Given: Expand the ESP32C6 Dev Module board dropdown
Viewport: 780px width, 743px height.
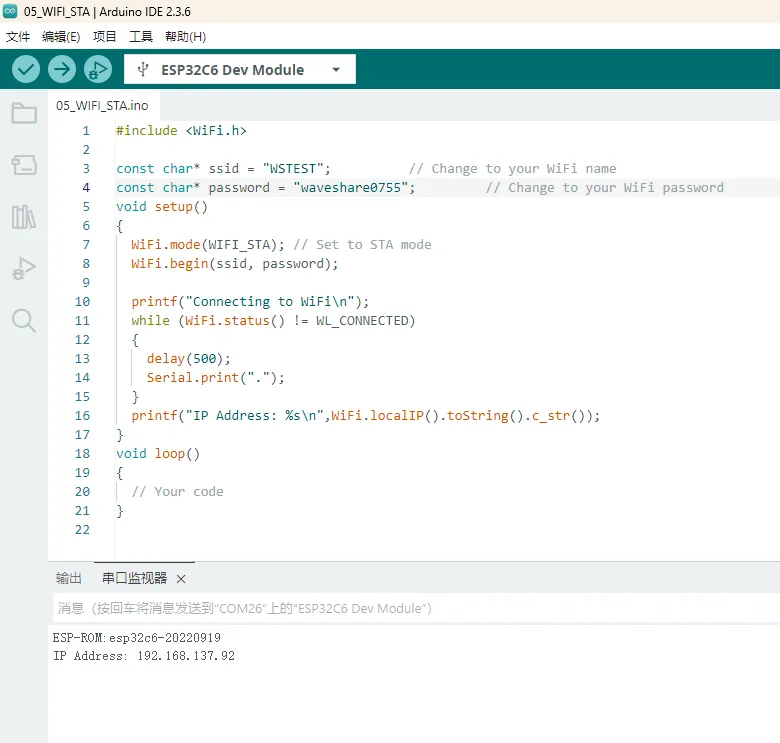Looking at the screenshot, I should pos(232,70).
